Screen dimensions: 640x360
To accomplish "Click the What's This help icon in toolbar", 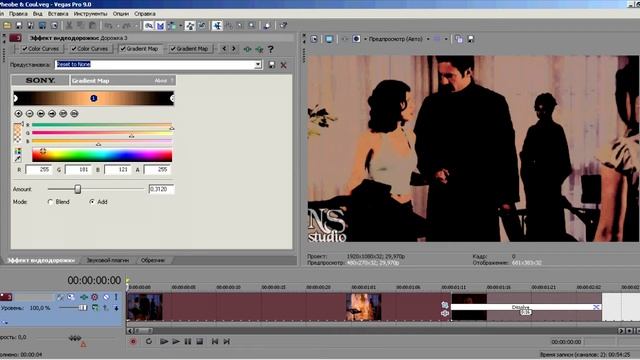I will [283, 26].
